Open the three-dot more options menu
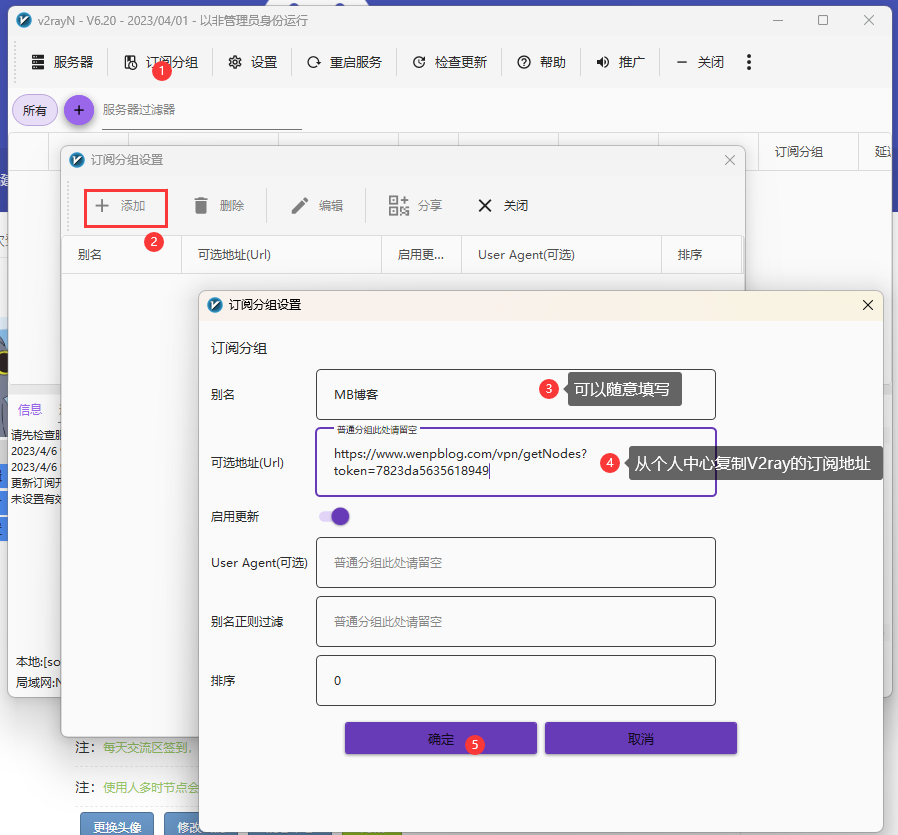The image size is (898, 835). pos(749,62)
